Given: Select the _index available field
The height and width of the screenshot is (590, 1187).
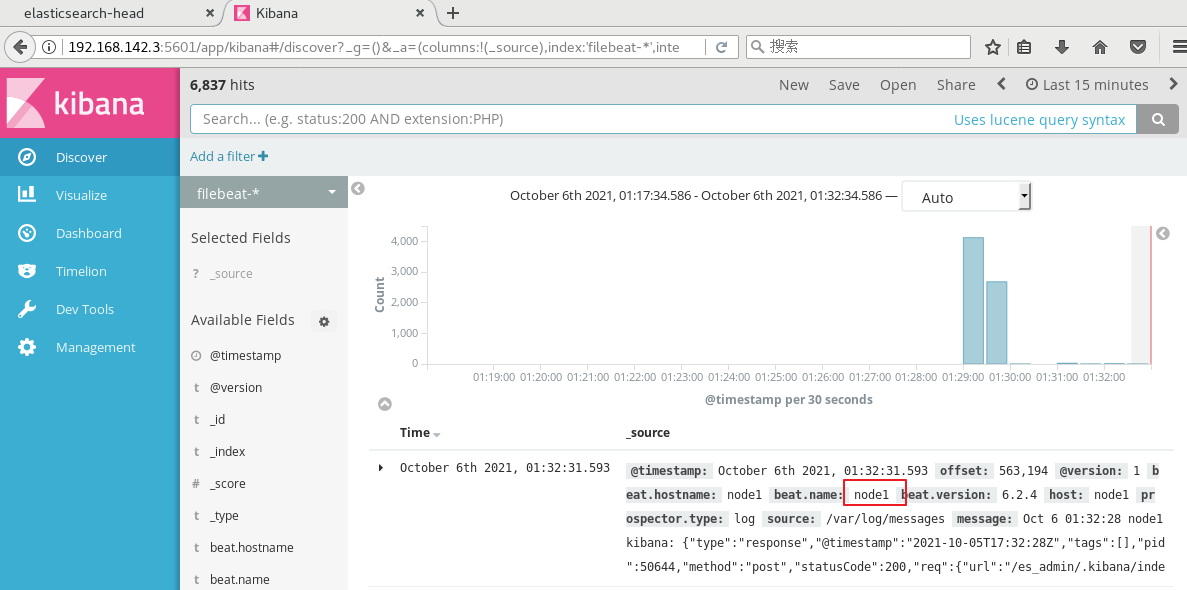Looking at the screenshot, I should point(228,451).
